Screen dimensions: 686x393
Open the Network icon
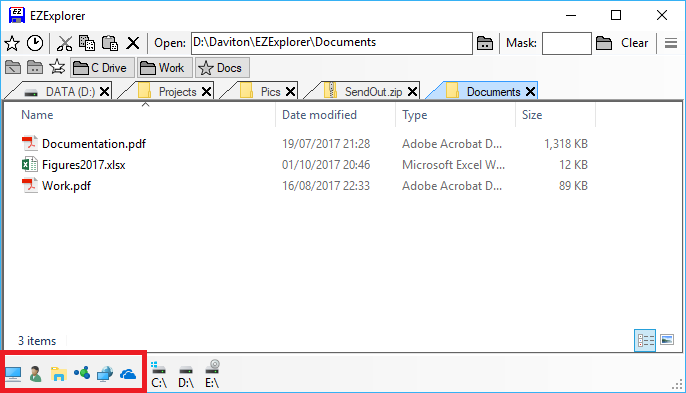coord(105,374)
